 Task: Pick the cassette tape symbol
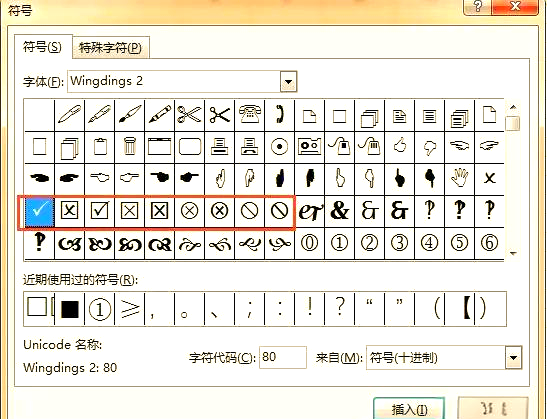[x=309, y=147]
